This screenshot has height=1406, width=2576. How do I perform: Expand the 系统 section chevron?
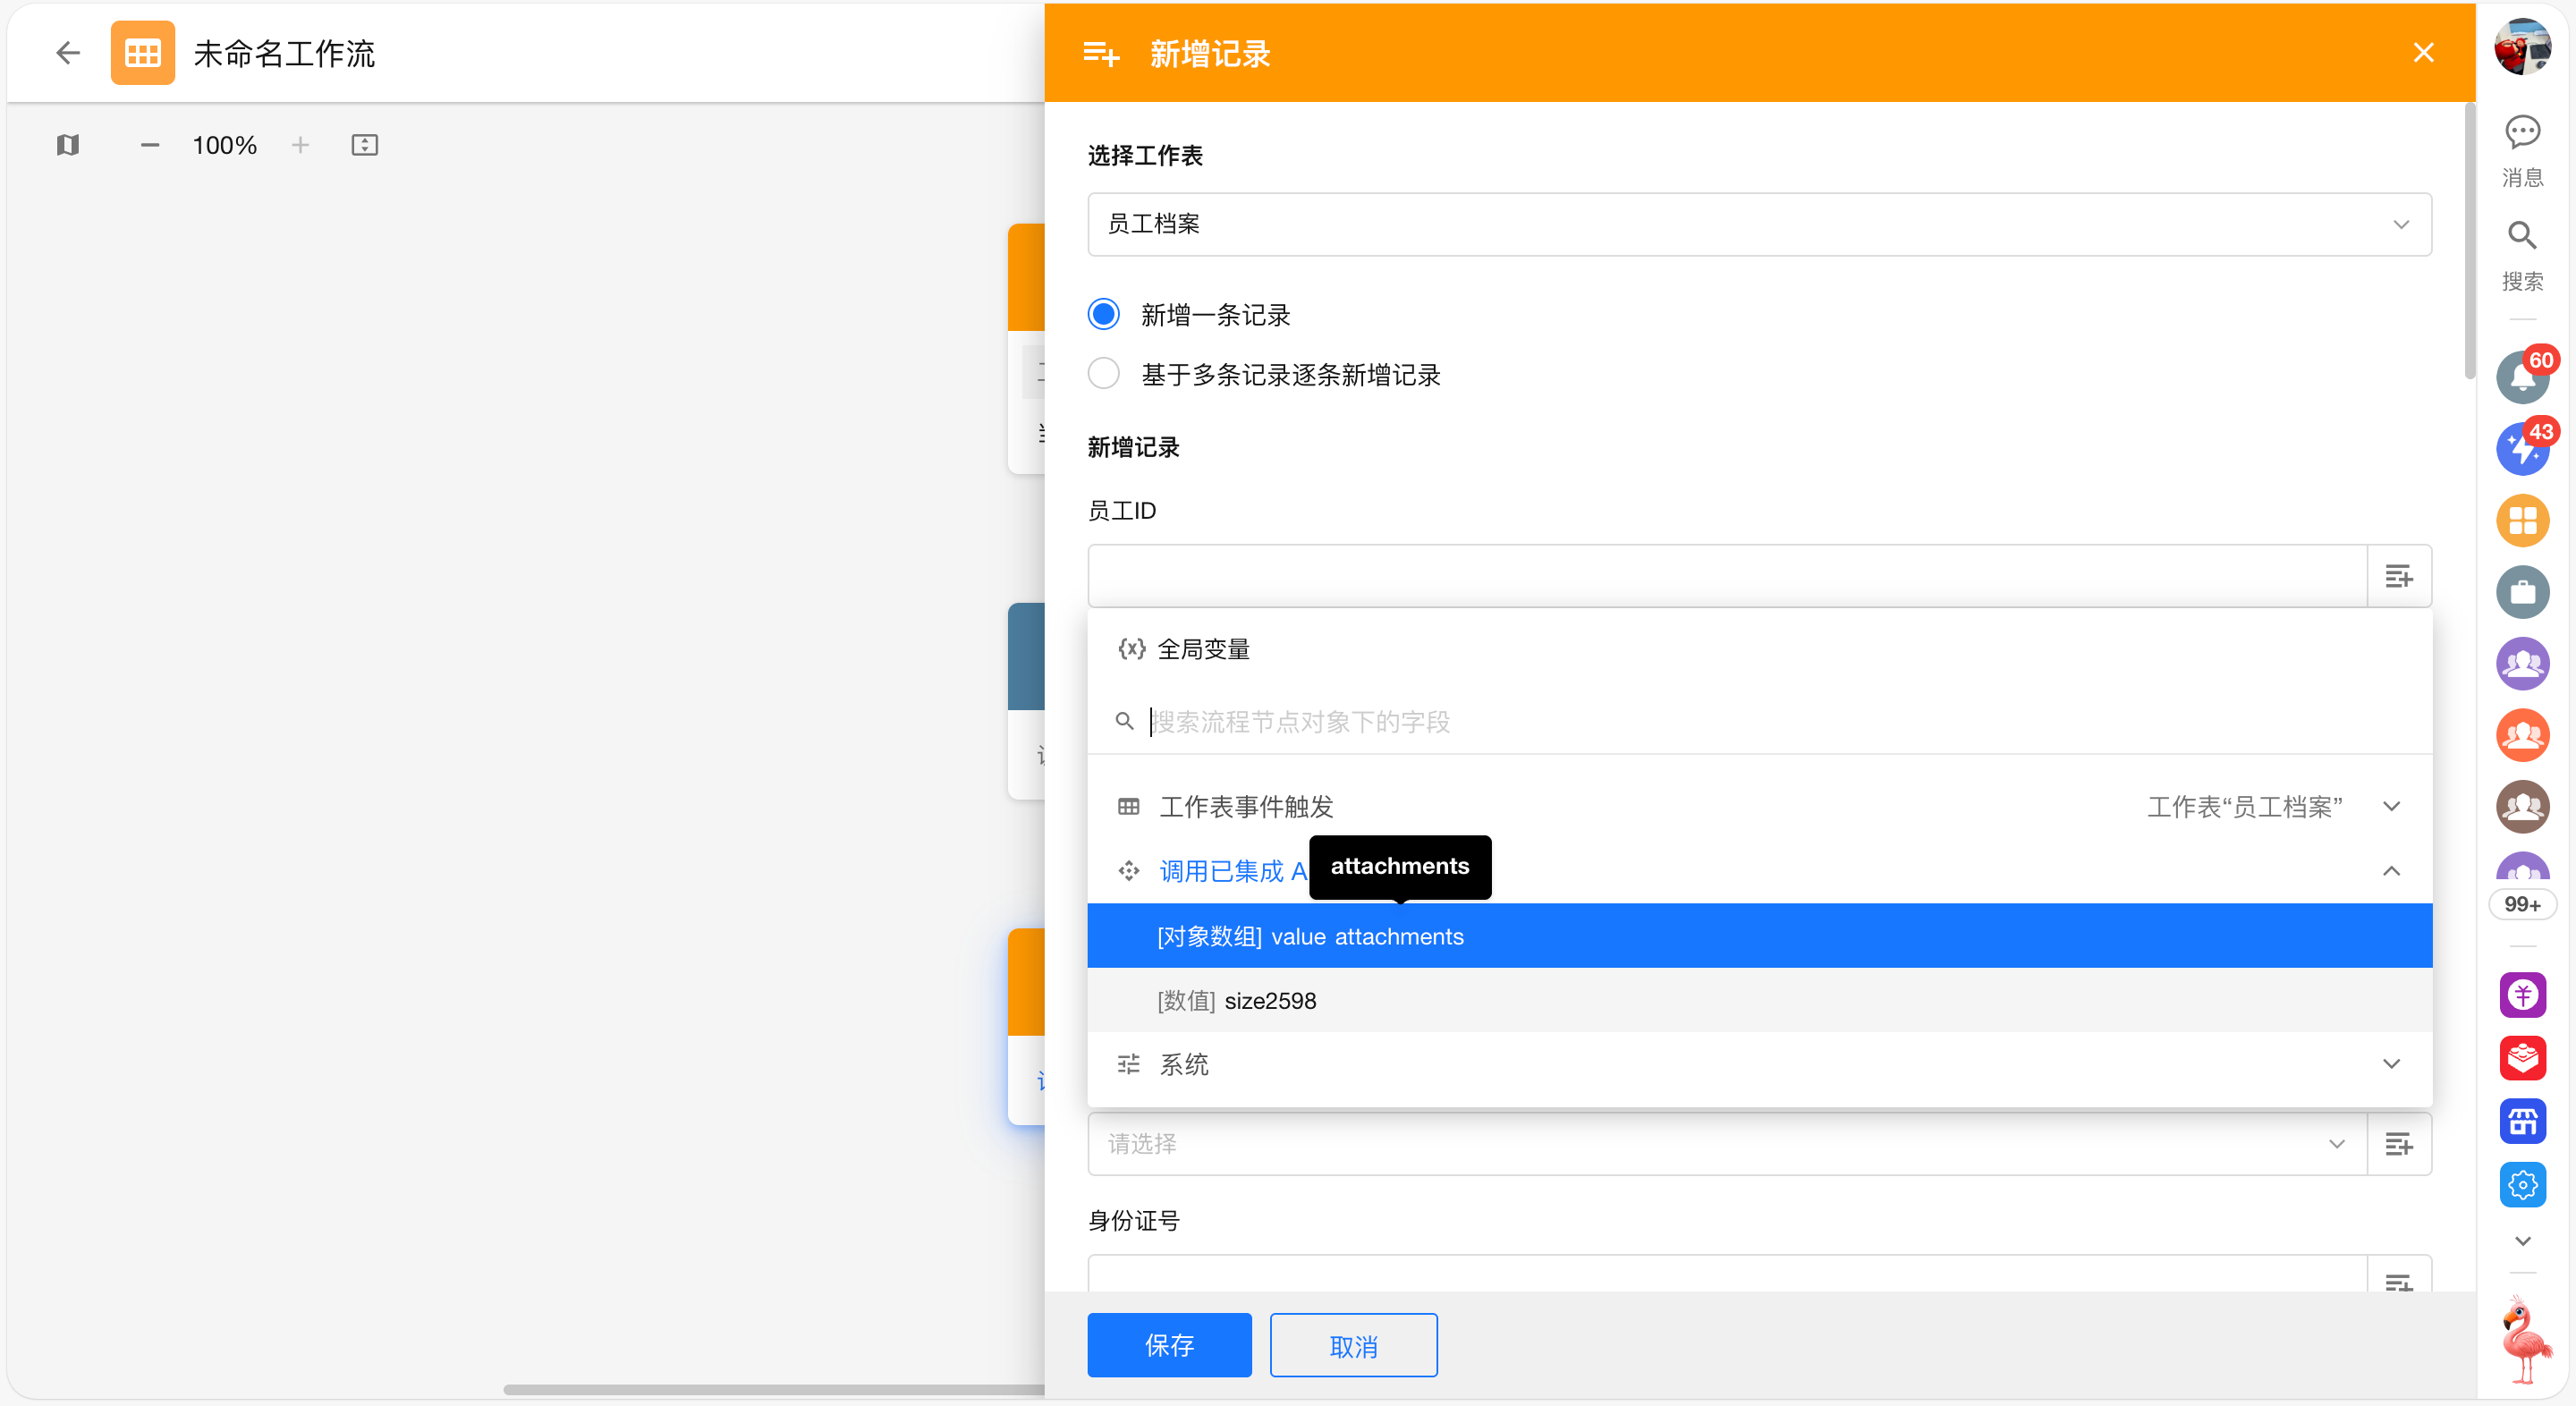(x=2390, y=1063)
